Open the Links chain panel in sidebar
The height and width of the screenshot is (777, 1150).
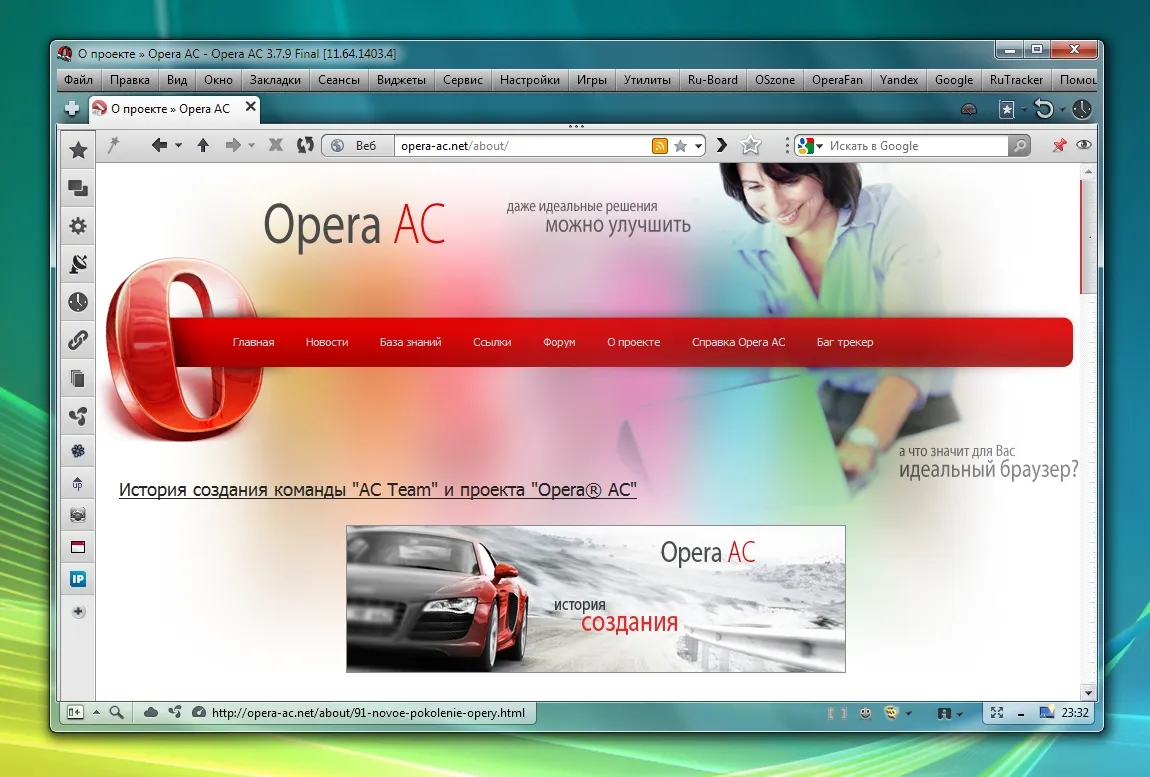click(x=77, y=340)
